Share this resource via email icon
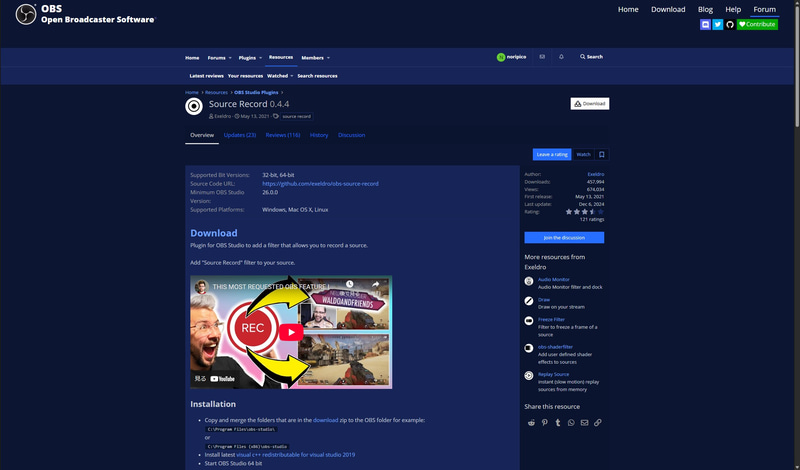The height and width of the screenshot is (470, 800). (584, 423)
